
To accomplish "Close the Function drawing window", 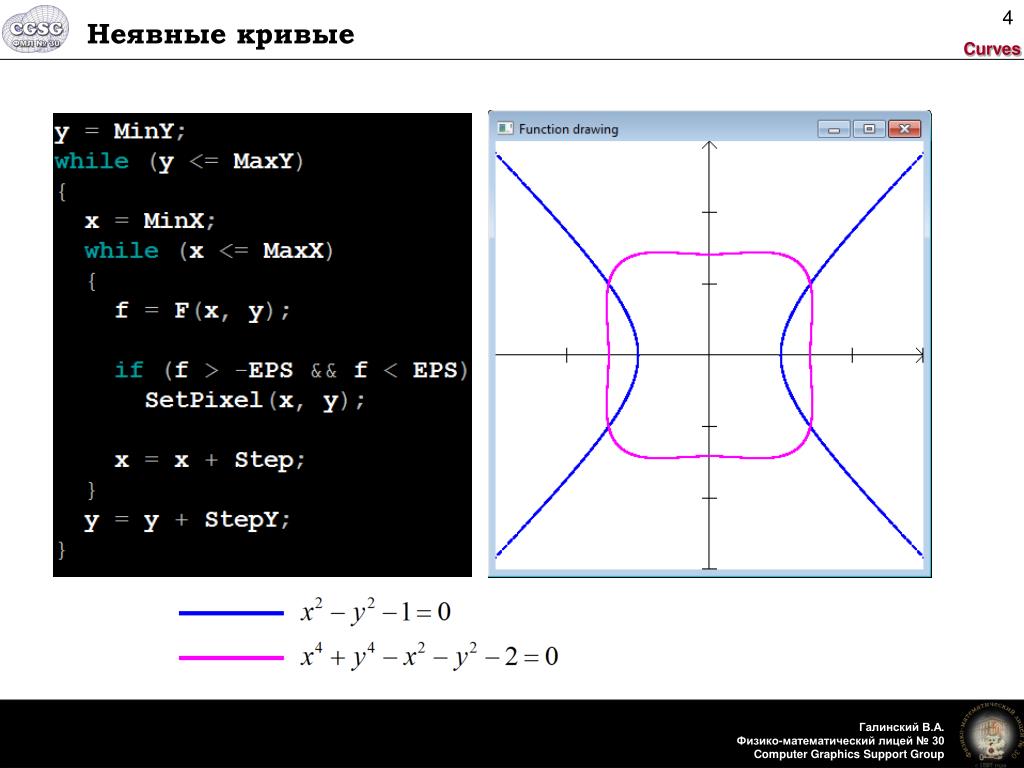I will 904,129.
